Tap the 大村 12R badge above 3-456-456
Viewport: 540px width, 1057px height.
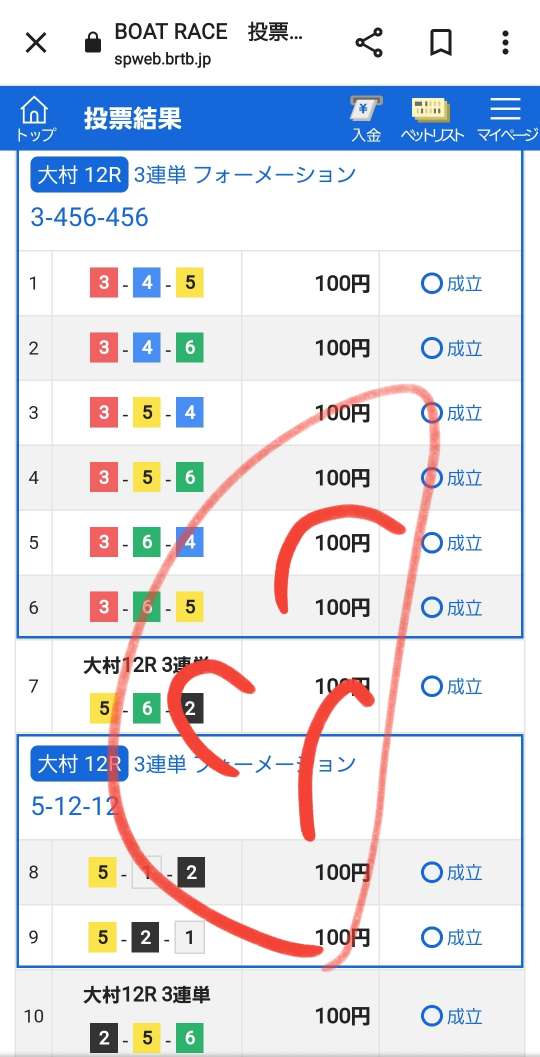pos(79,176)
